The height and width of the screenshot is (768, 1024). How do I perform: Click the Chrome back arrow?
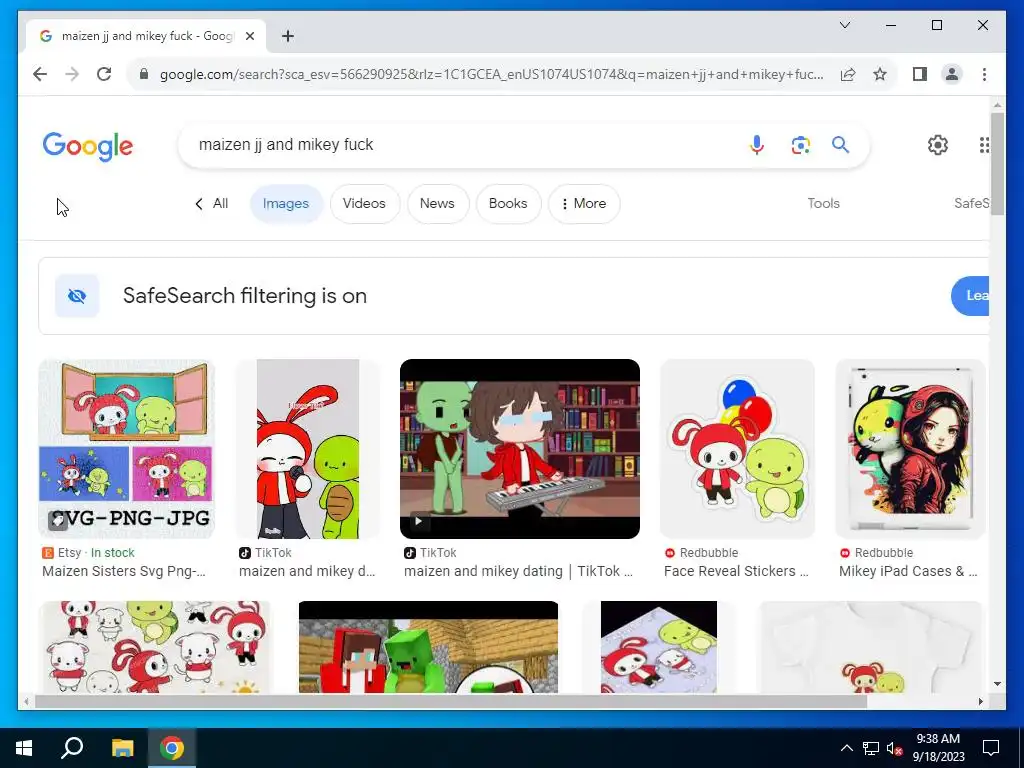click(x=40, y=74)
